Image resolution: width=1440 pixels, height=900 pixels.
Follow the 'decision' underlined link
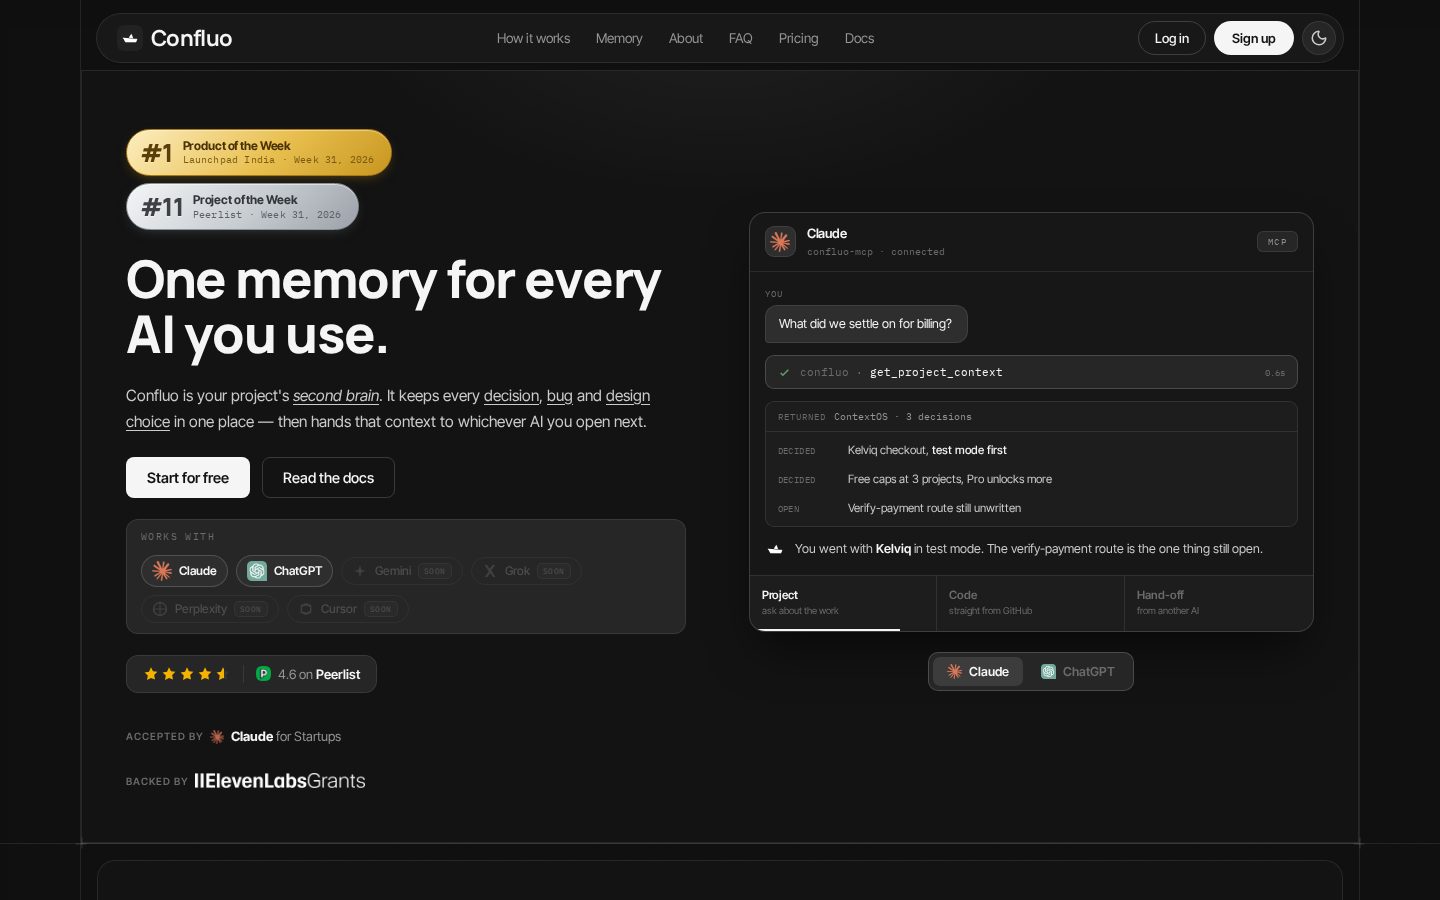pyautogui.click(x=511, y=396)
